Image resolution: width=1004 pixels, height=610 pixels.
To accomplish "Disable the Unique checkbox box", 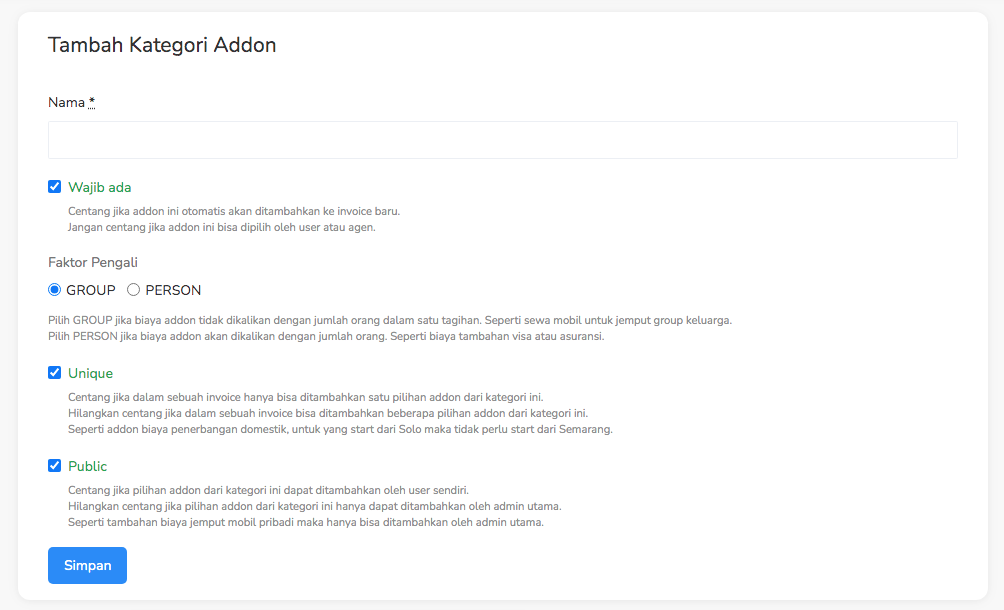I will 55,373.
